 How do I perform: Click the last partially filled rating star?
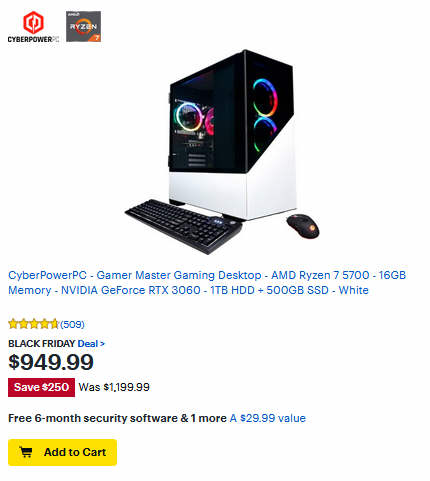[54, 324]
